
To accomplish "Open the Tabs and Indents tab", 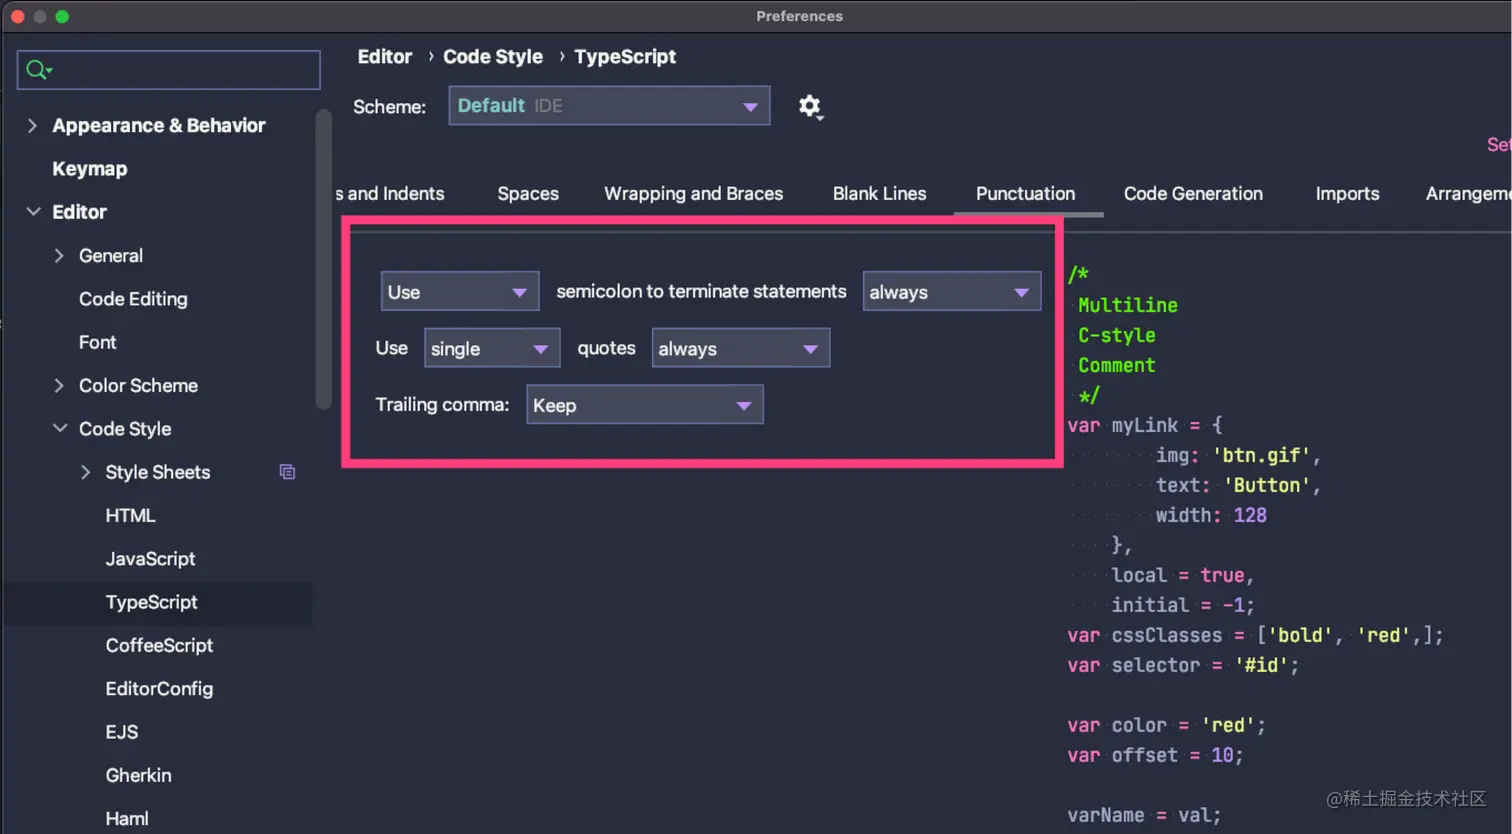I will click(x=391, y=194).
